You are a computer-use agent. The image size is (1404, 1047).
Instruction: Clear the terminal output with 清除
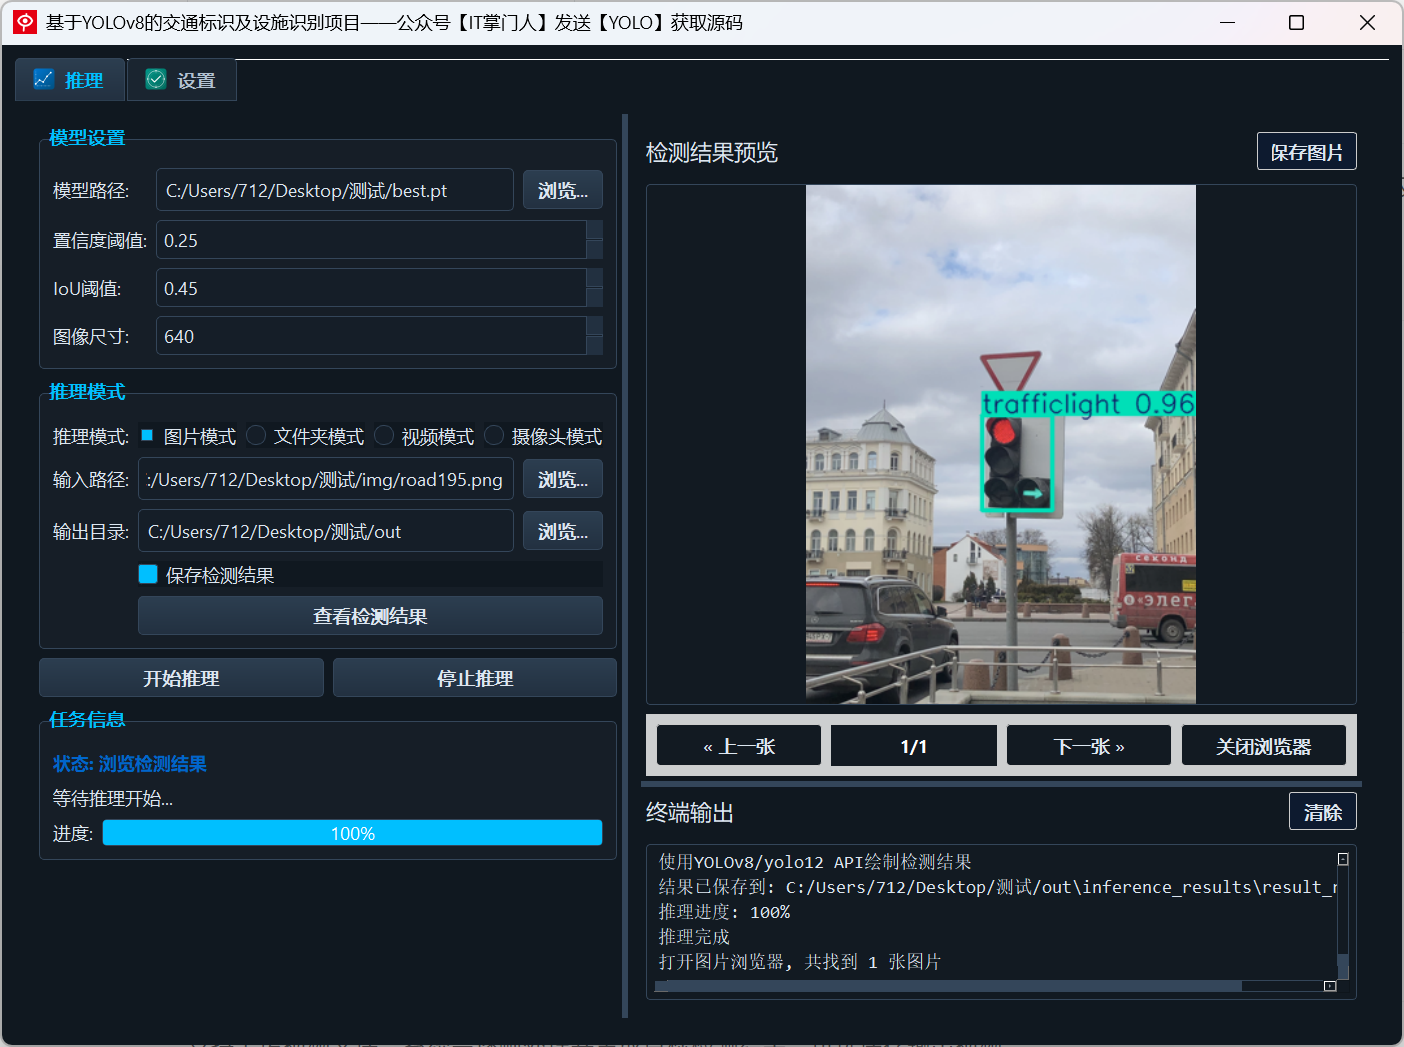[x=1322, y=812]
